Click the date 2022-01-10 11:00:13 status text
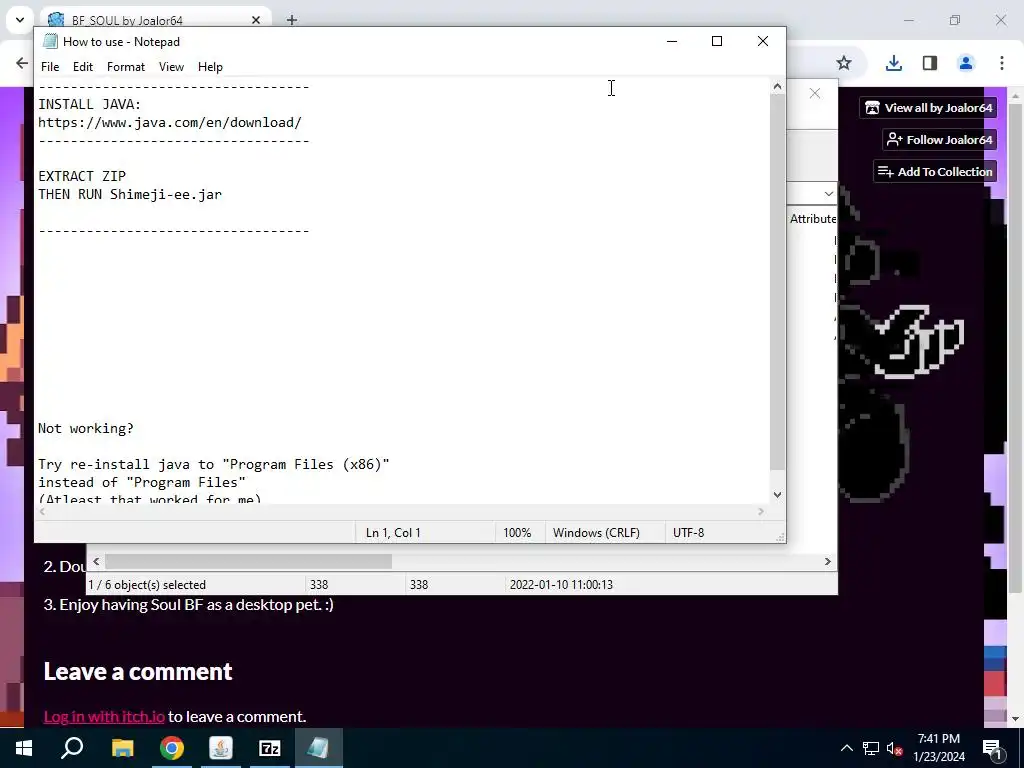Screen dimensions: 1024x768 (x=561, y=585)
